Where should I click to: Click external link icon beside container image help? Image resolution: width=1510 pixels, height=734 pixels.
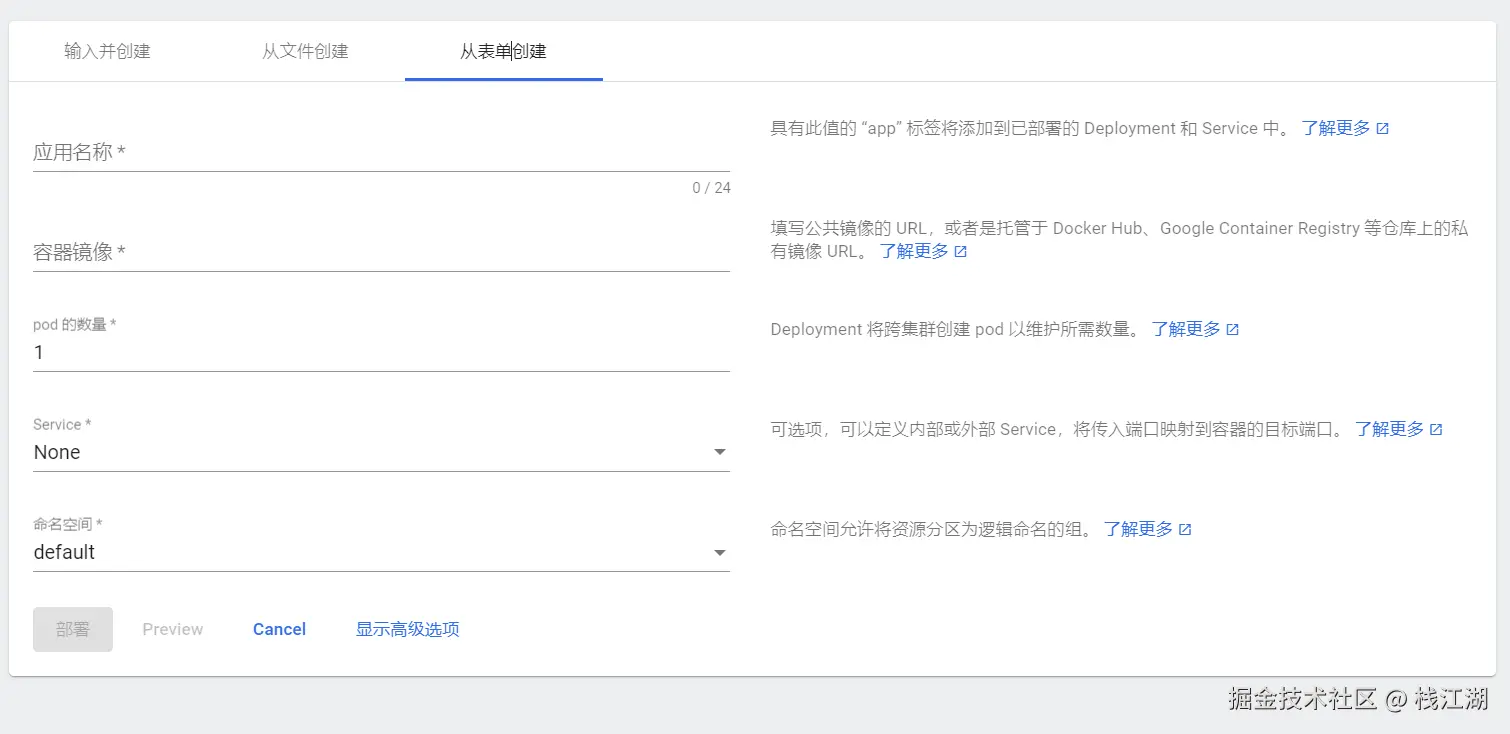[x=961, y=252]
